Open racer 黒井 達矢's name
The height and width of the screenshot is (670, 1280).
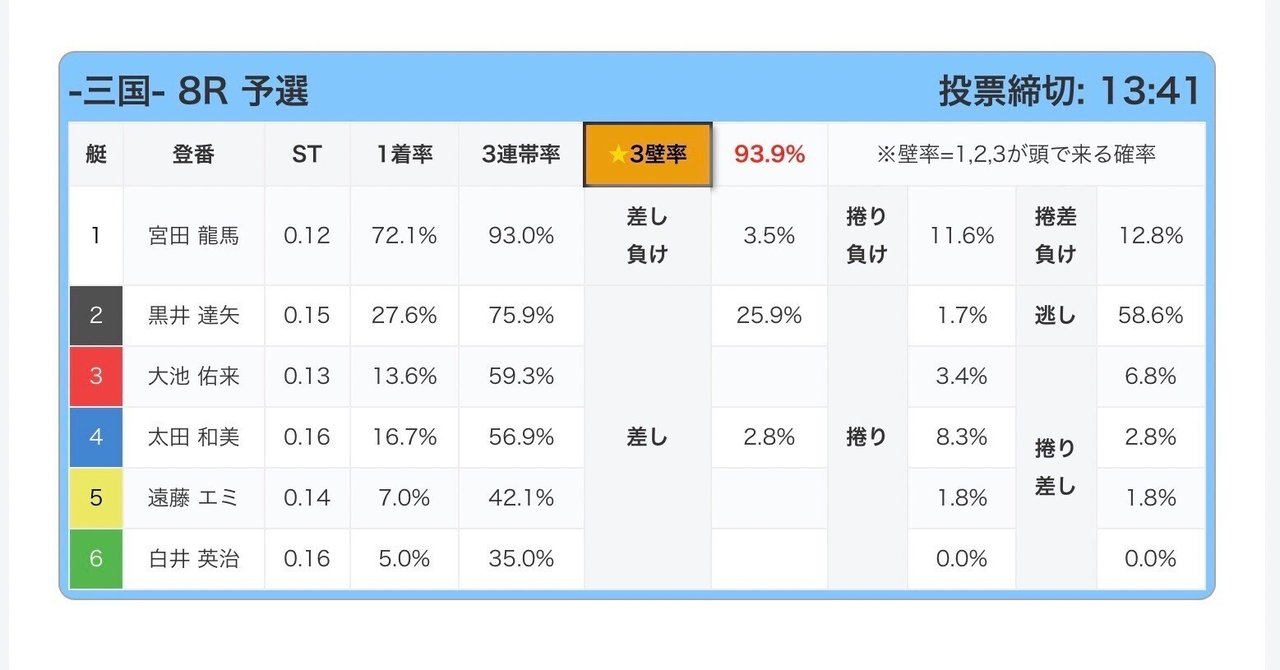point(193,316)
